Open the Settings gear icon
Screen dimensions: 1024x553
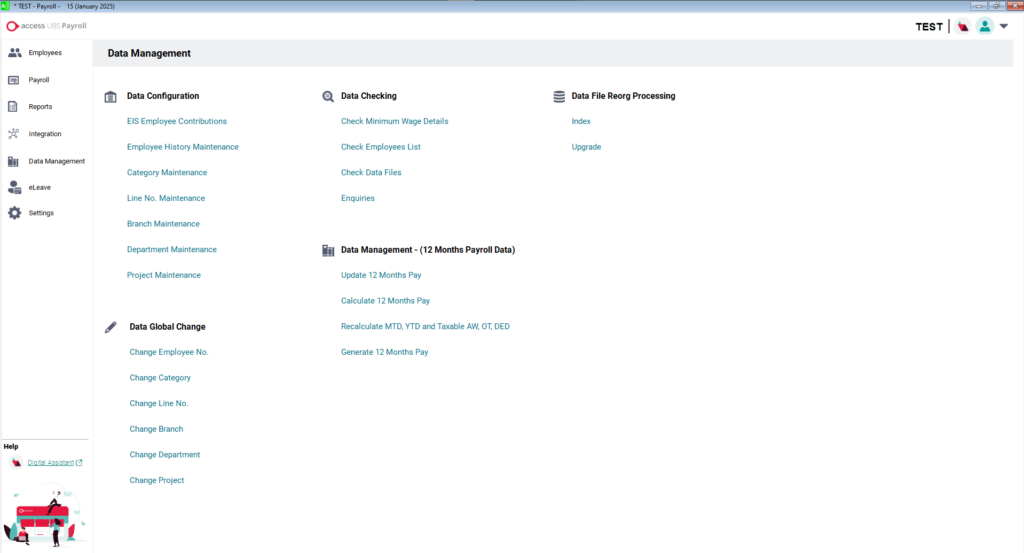[x=14, y=213]
